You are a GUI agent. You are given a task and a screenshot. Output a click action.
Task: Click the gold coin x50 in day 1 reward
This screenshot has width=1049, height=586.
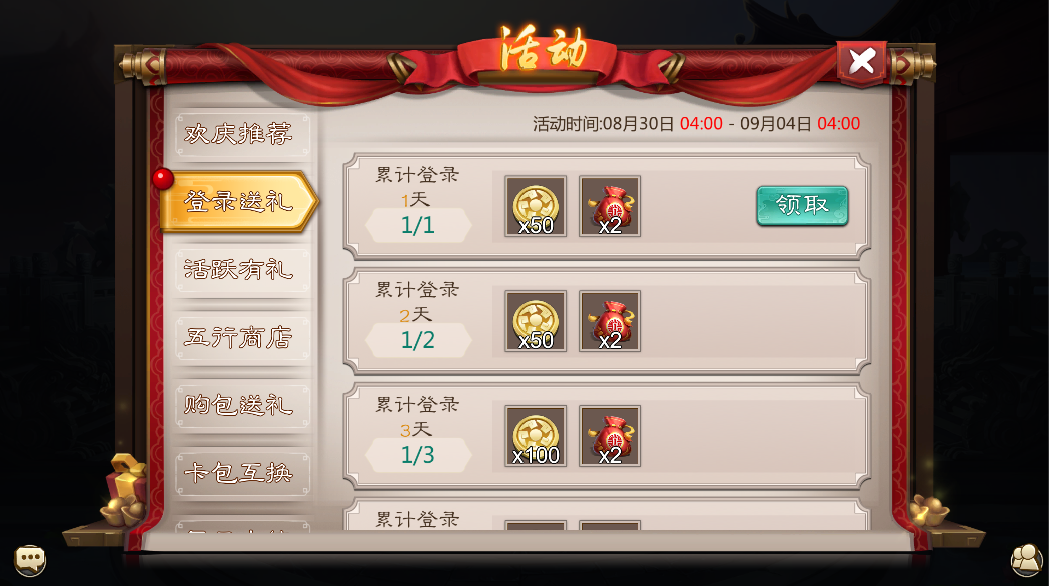point(535,206)
